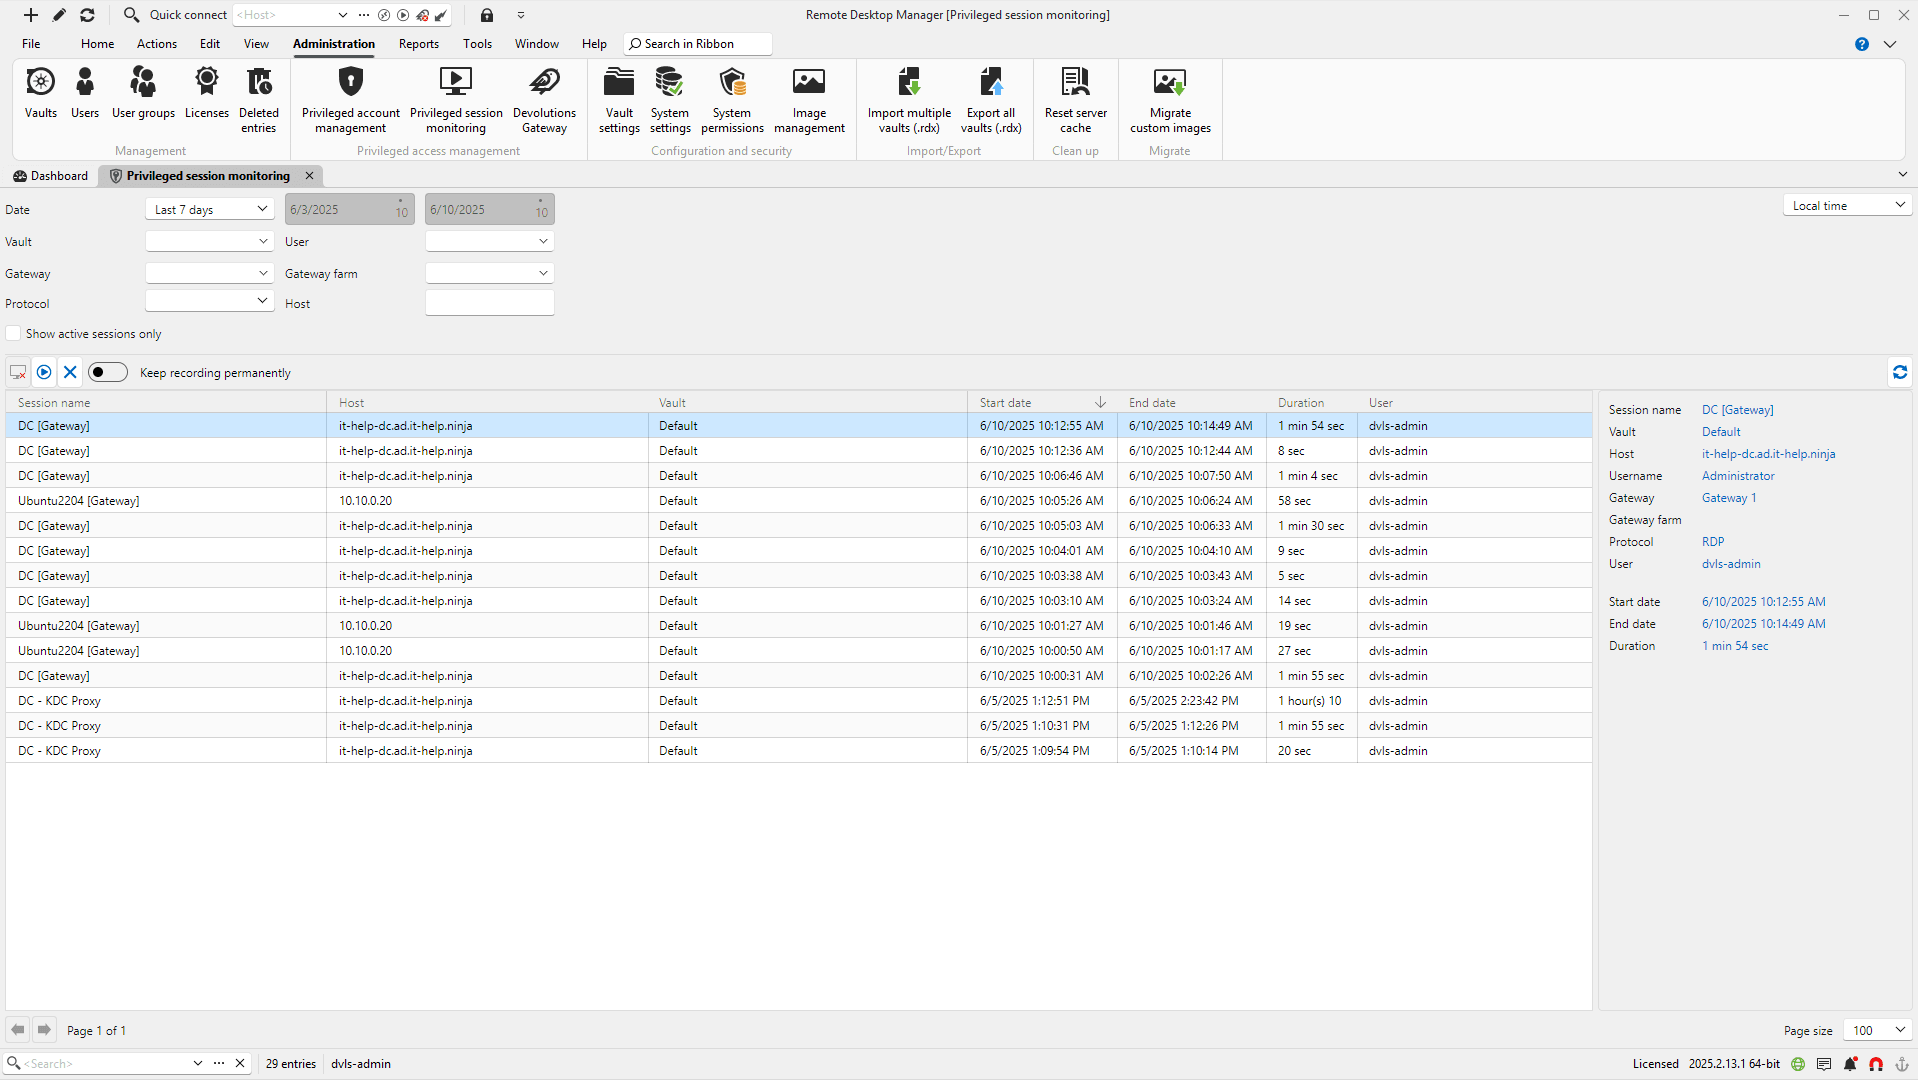This screenshot has width=1918, height=1080.
Task: Toggle Keep recording permanently
Action: pyautogui.click(x=107, y=372)
